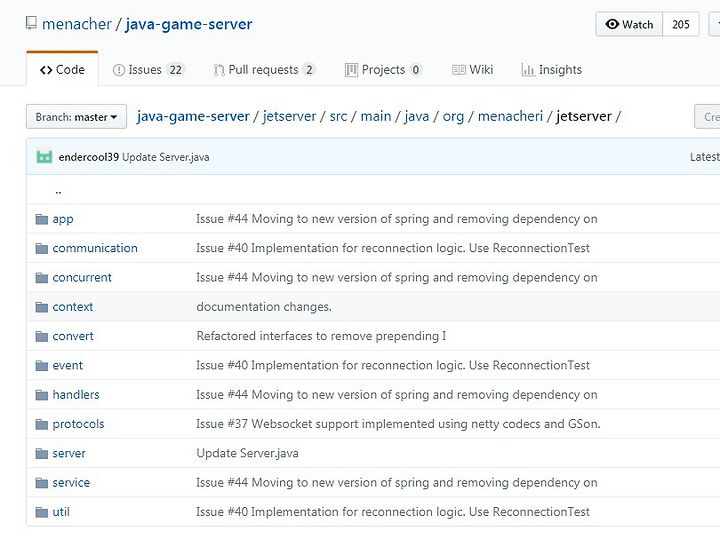Go to java in breadcrumb path

tap(417, 117)
